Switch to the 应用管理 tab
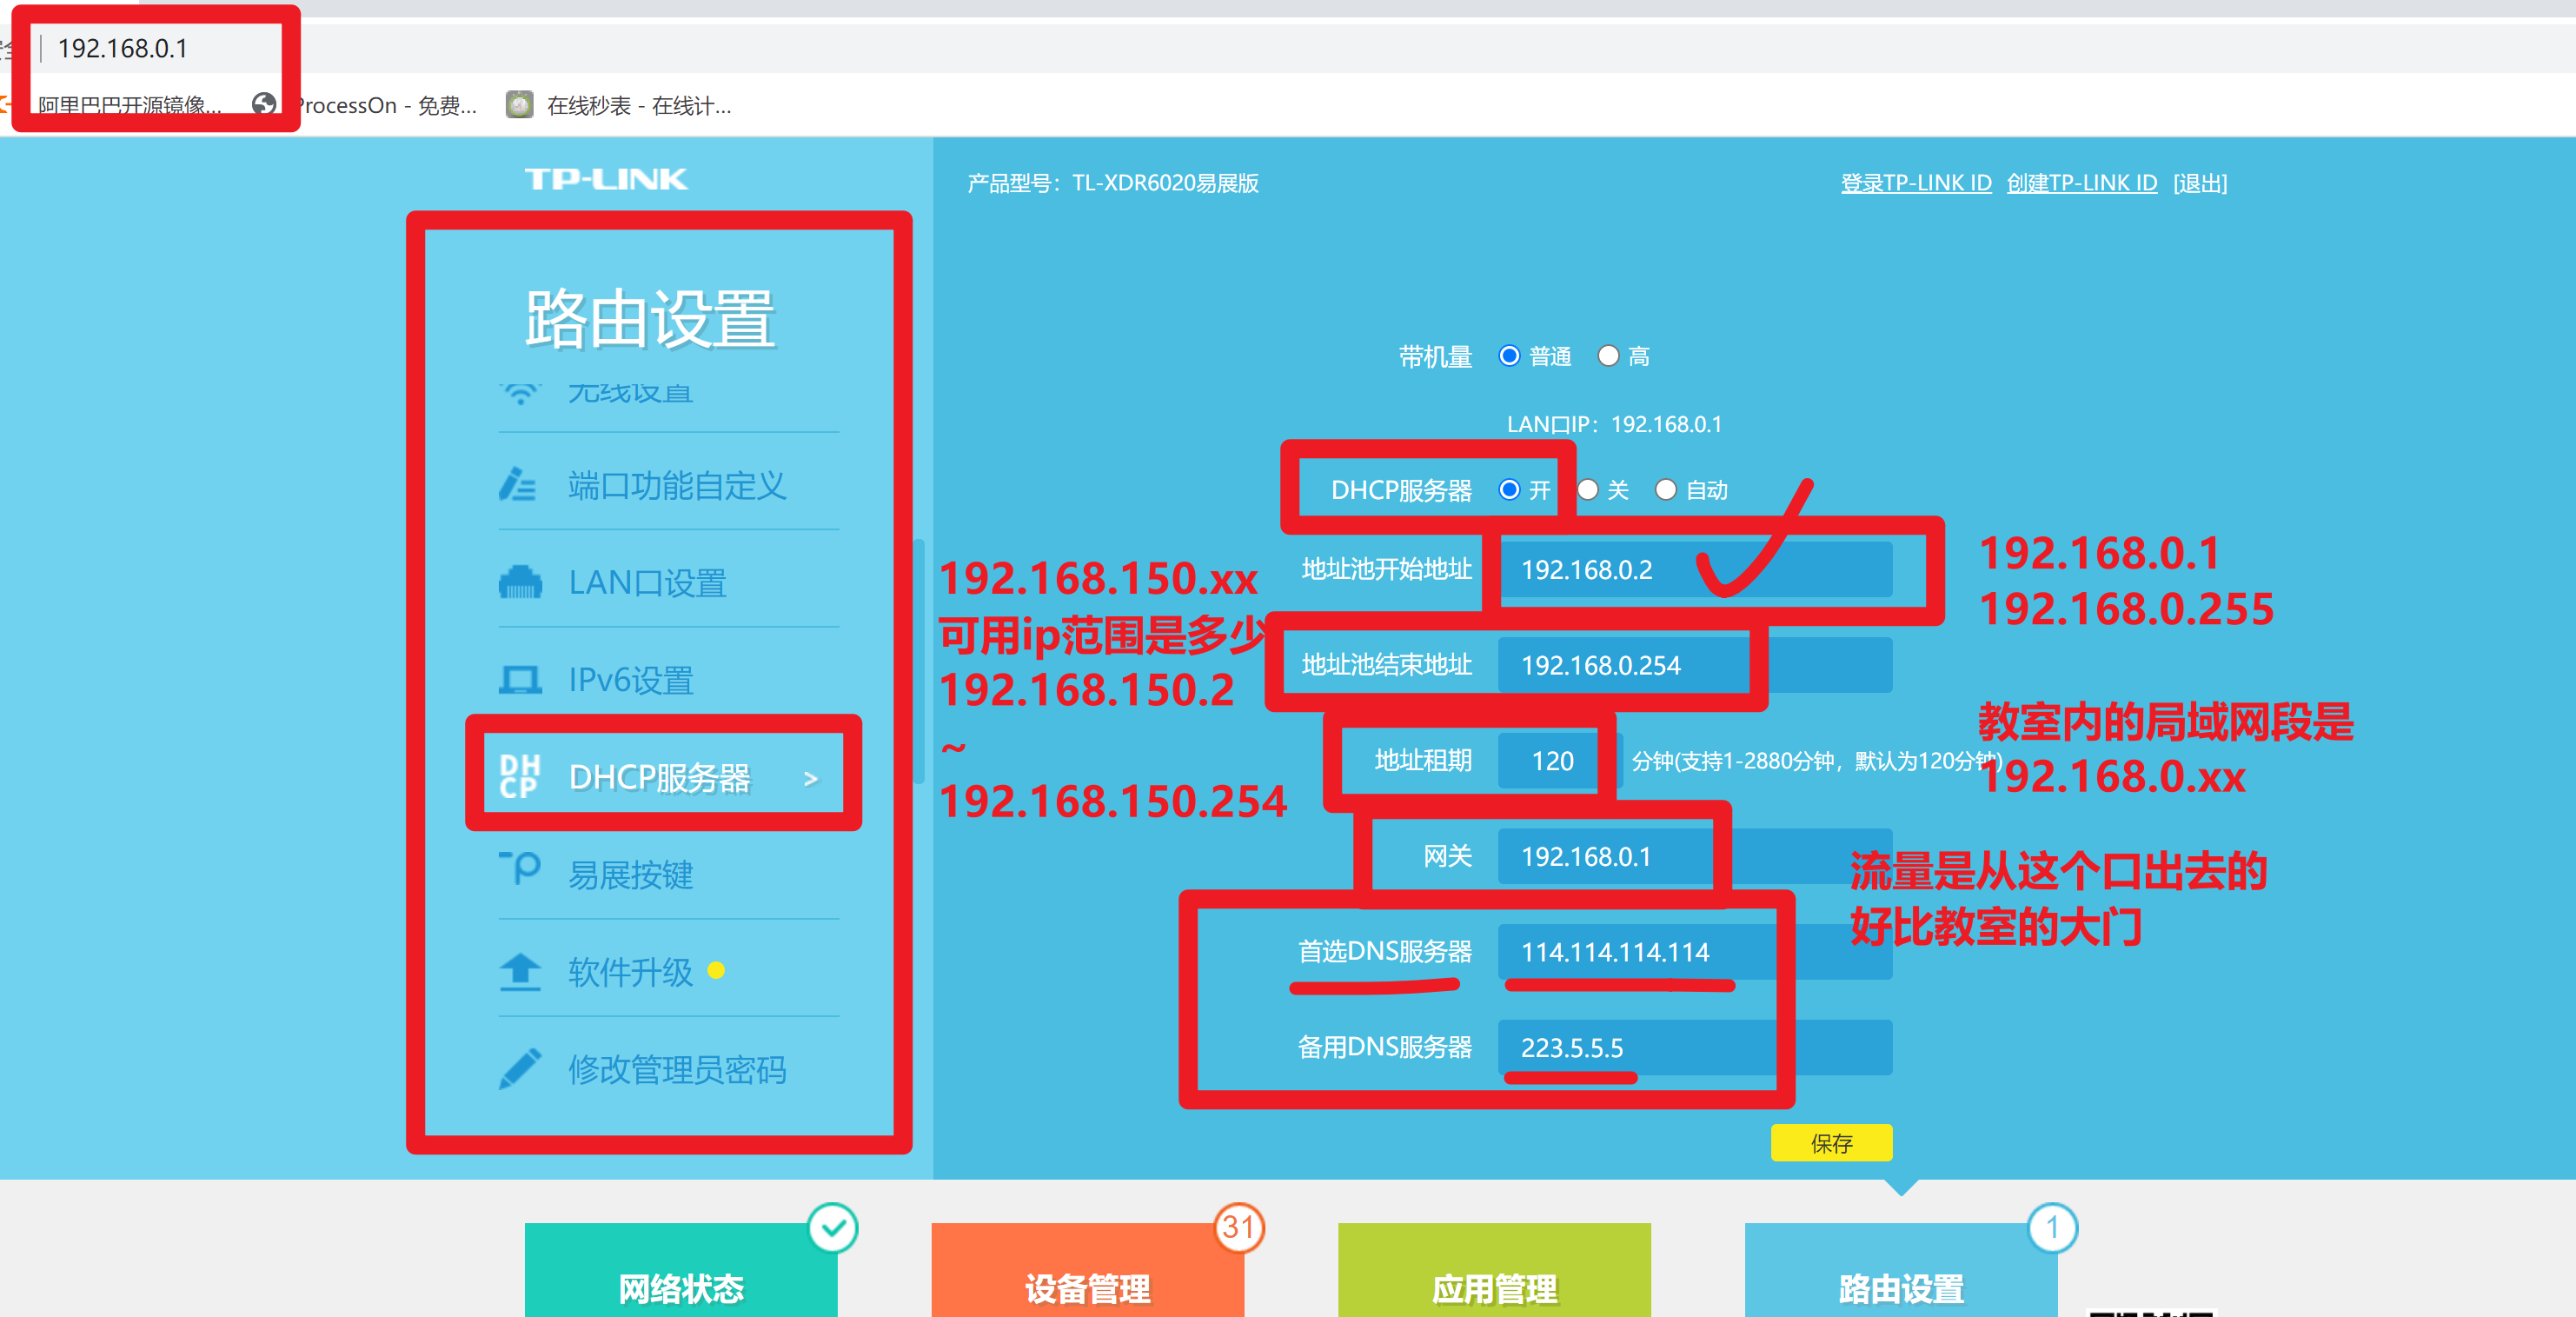Viewport: 2576px width, 1317px height. pos(1494,1270)
